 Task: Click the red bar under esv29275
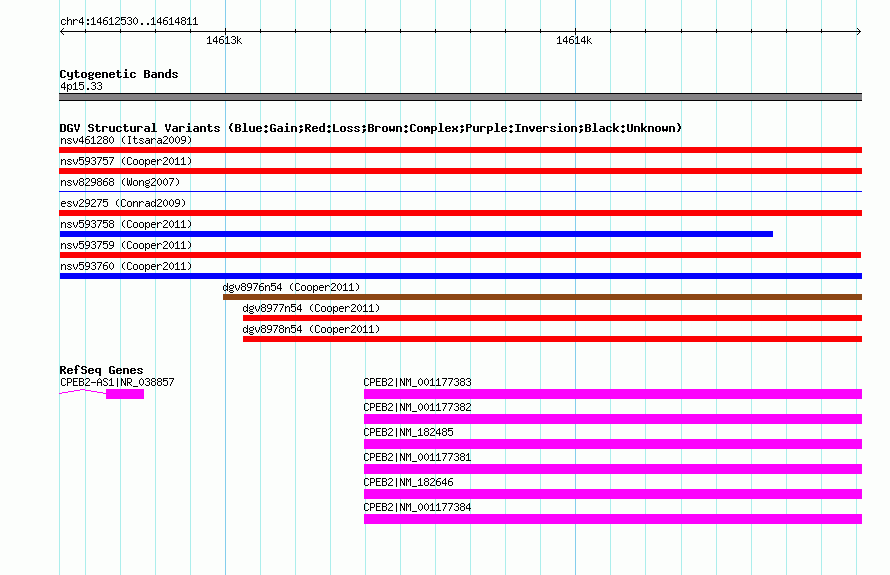[x=460, y=213]
